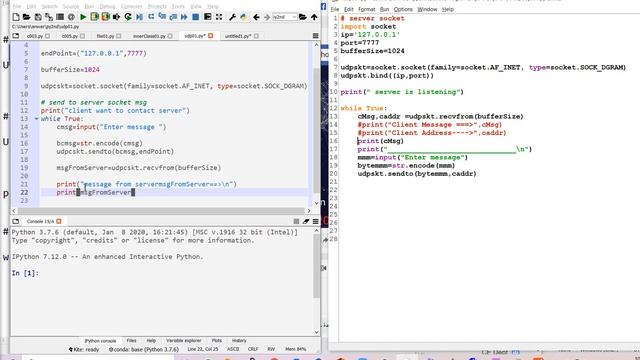Switch to the c005.py editor tab

pyautogui.click(x=70, y=36)
